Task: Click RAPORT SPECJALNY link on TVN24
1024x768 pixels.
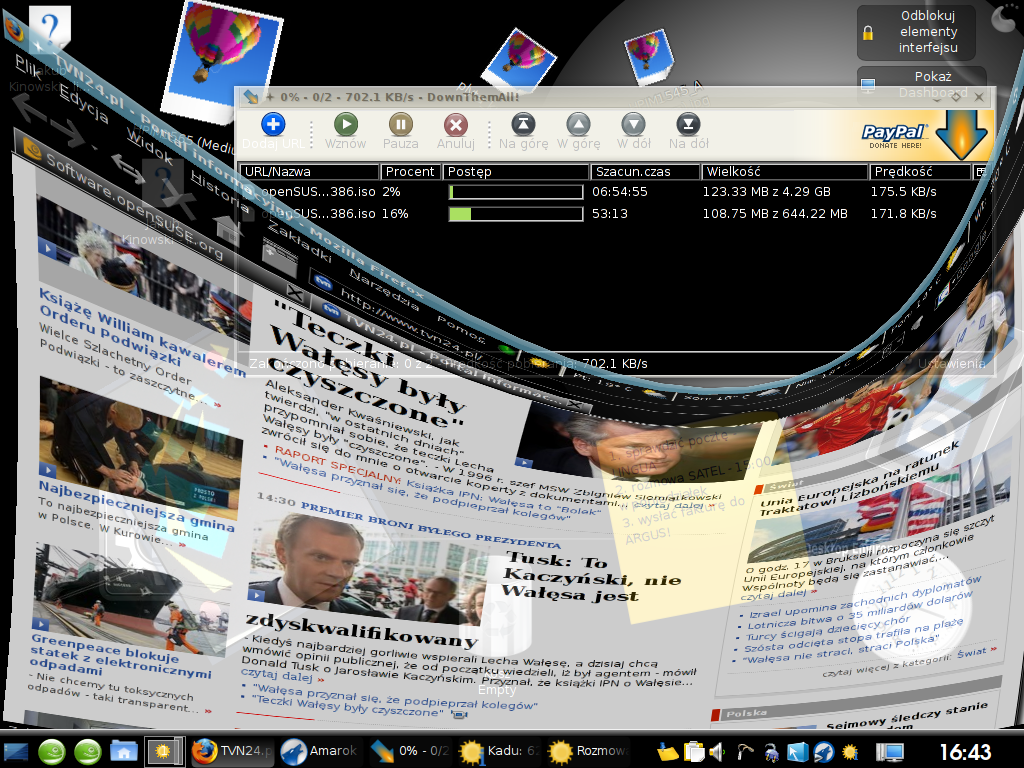Action: [x=337, y=464]
